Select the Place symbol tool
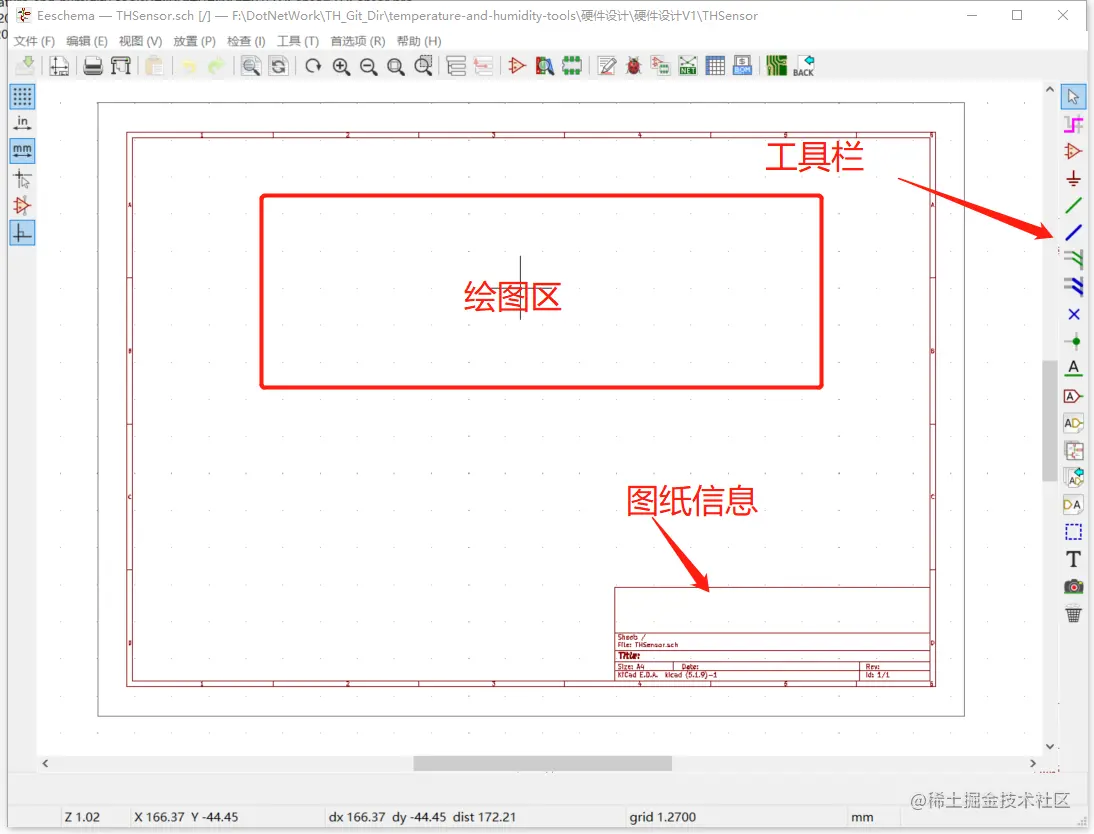1094x834 pixels. (x=1073, y=151)
